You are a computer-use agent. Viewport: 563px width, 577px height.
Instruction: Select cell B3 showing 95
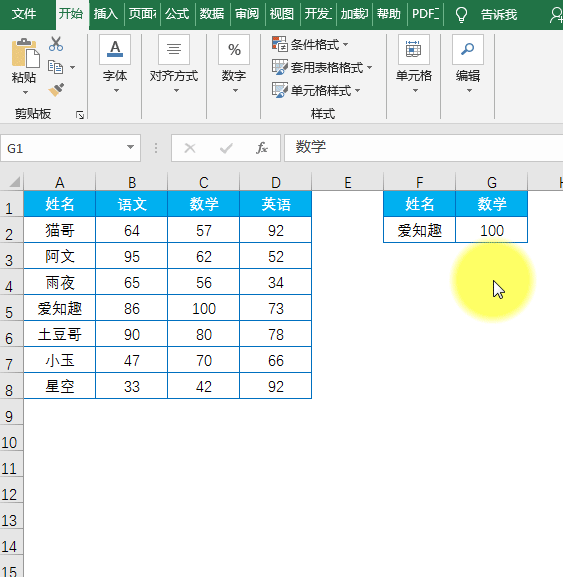(x=131, y=256)
